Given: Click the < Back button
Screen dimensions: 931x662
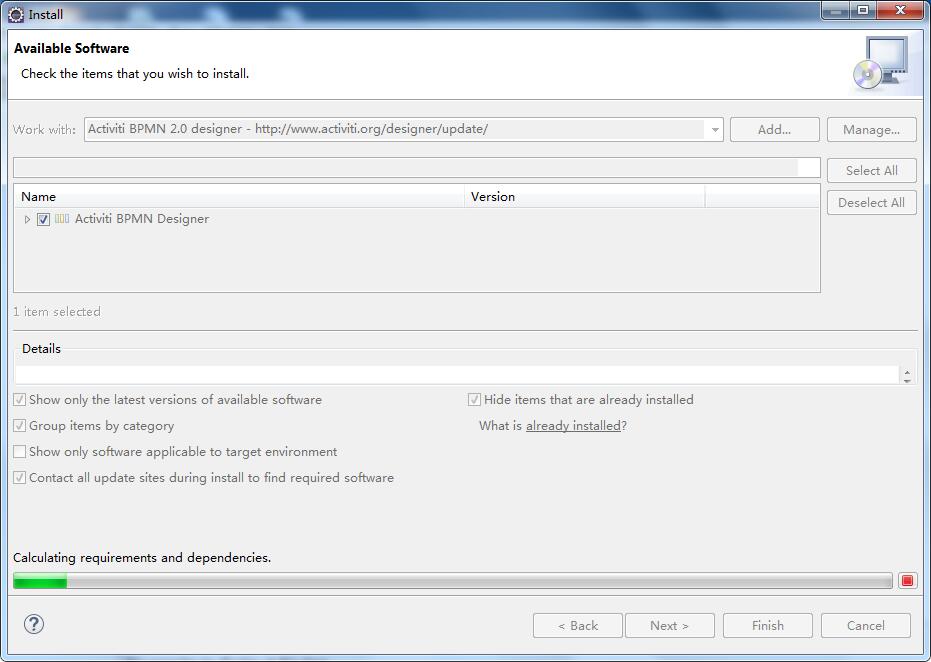Looking at the screenshot, I should (578, 625).
